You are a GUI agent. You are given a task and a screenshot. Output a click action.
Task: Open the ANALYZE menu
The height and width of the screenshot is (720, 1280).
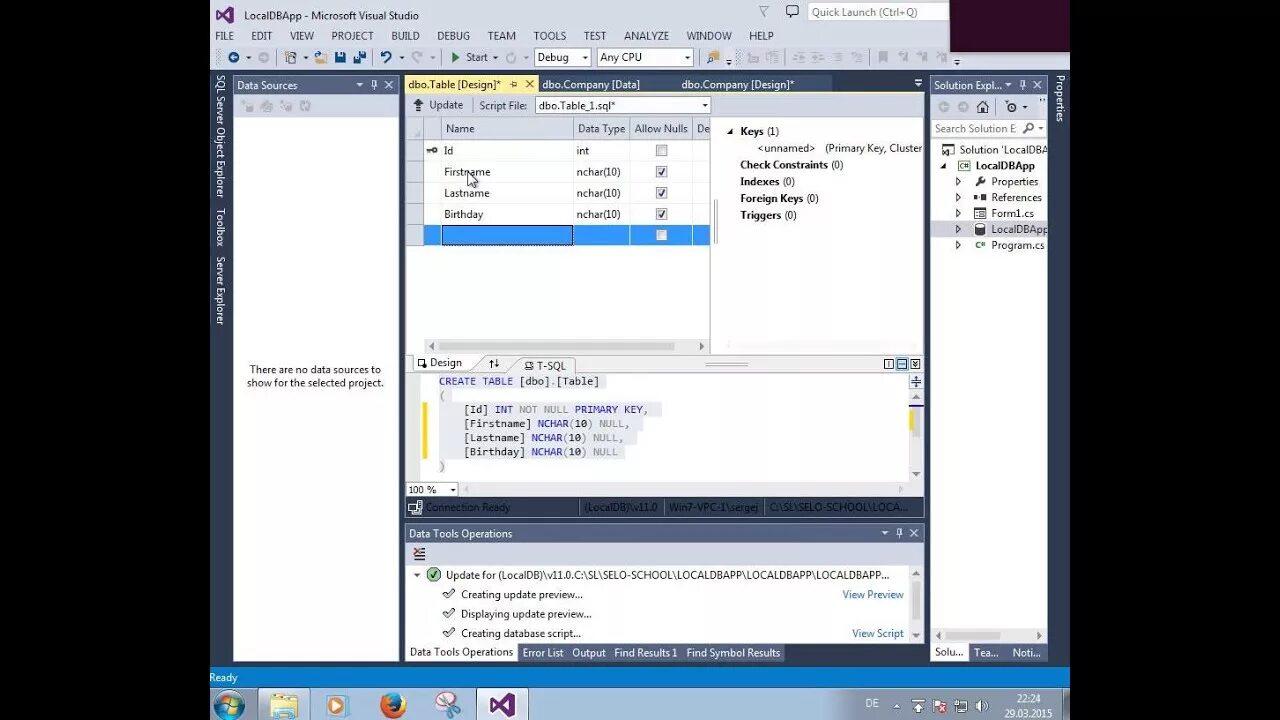[646, 36]
